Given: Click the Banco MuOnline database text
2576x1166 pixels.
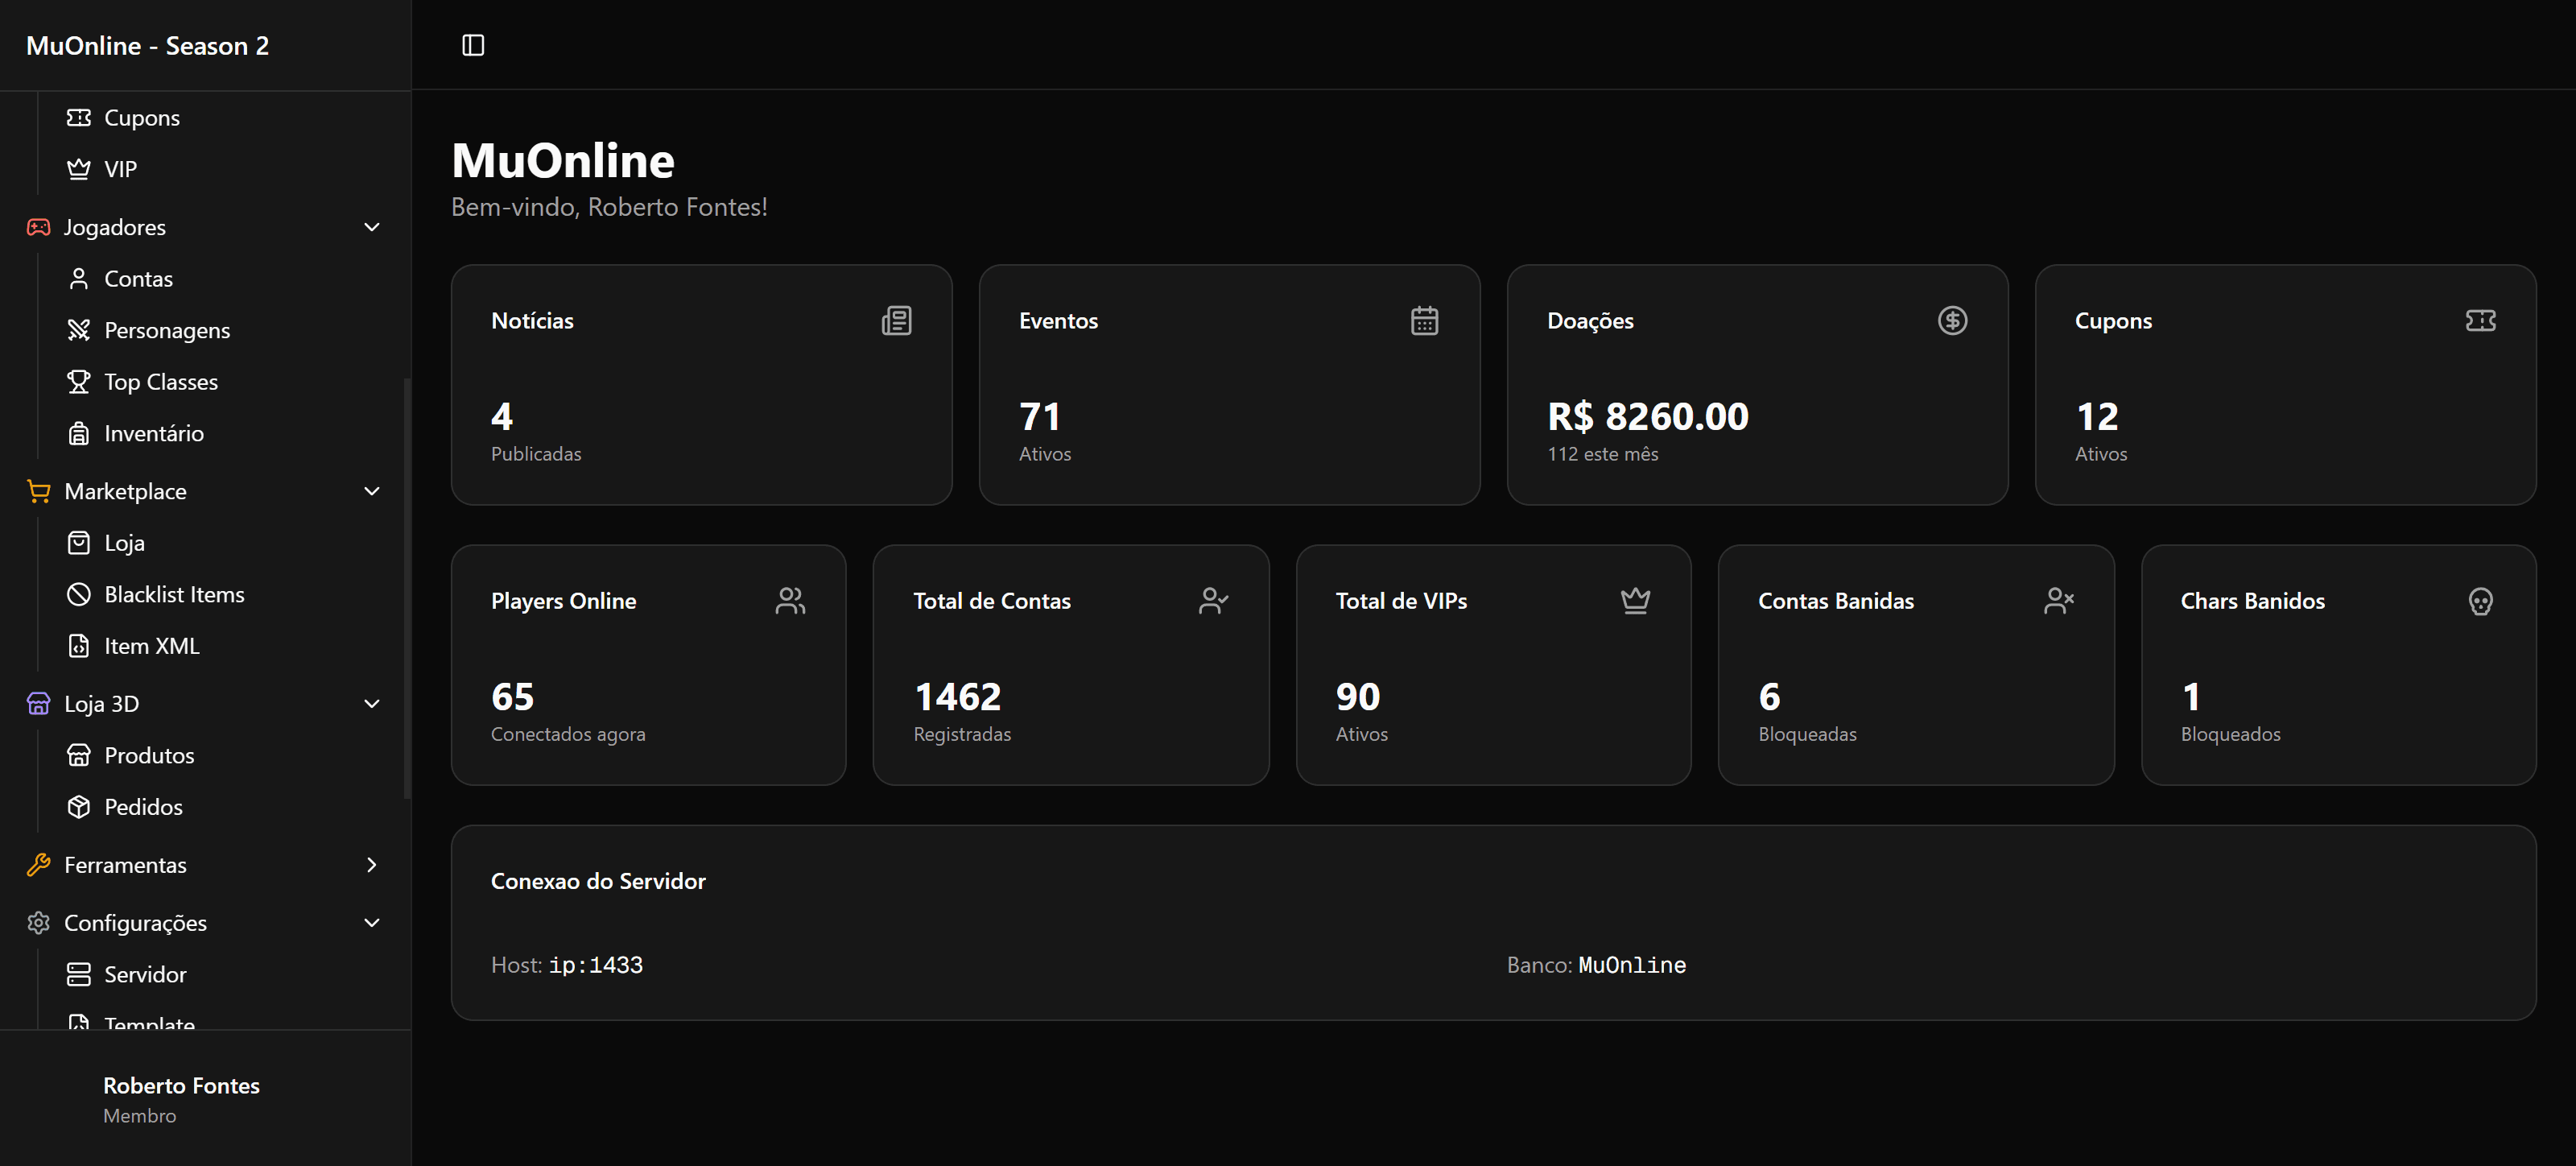Looking at the screenshot, I should [x=1597, y=965].
